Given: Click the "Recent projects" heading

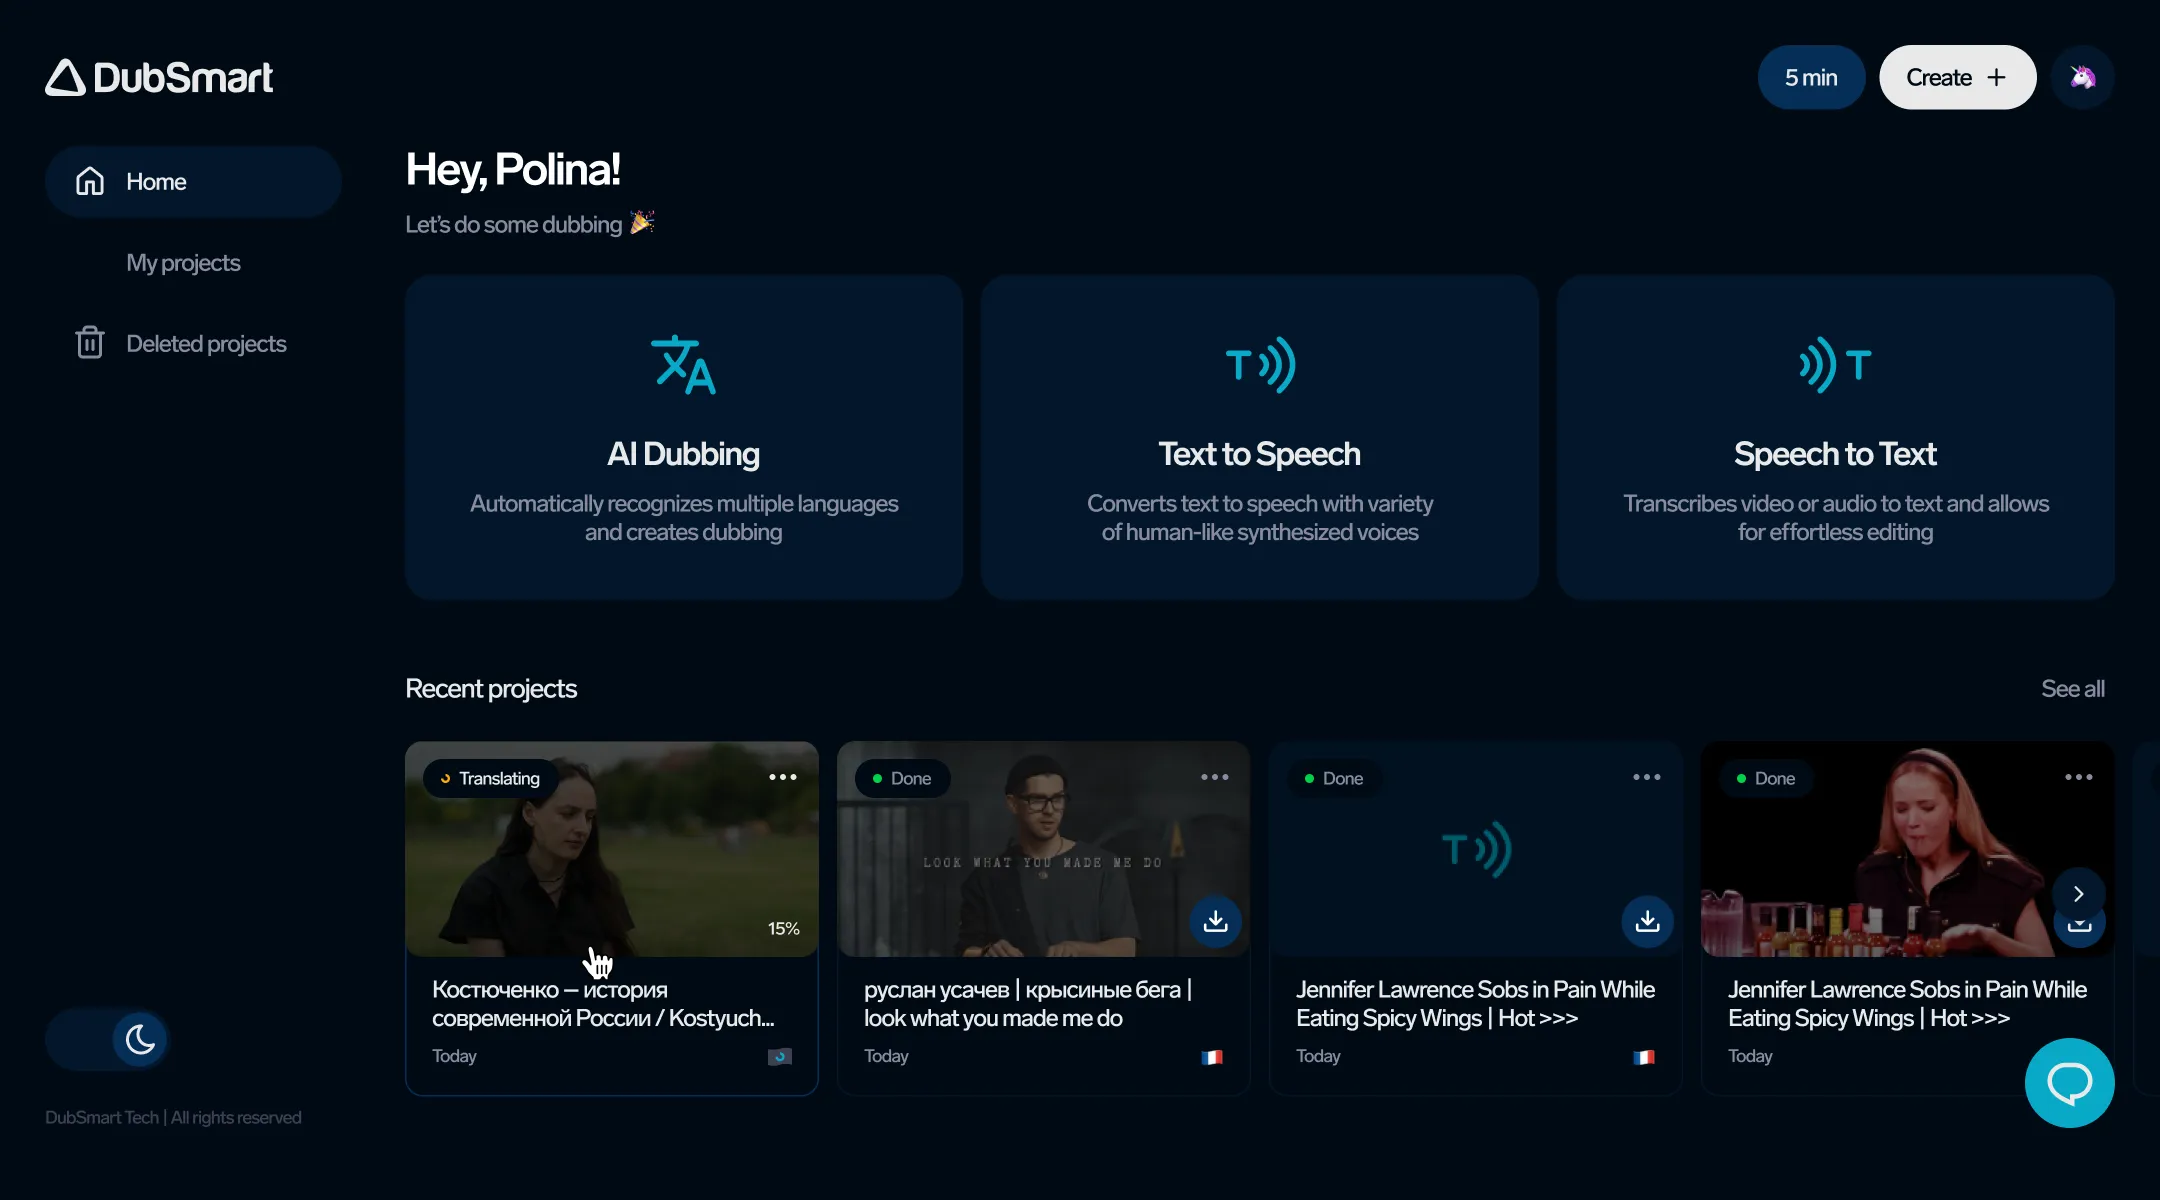Looking at the screenshot, I should 491,689.
